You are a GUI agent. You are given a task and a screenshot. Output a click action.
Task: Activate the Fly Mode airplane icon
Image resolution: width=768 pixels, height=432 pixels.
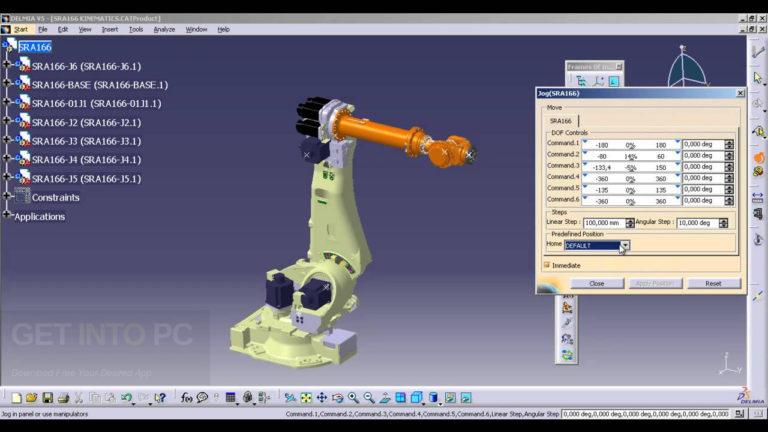point(290,398)
